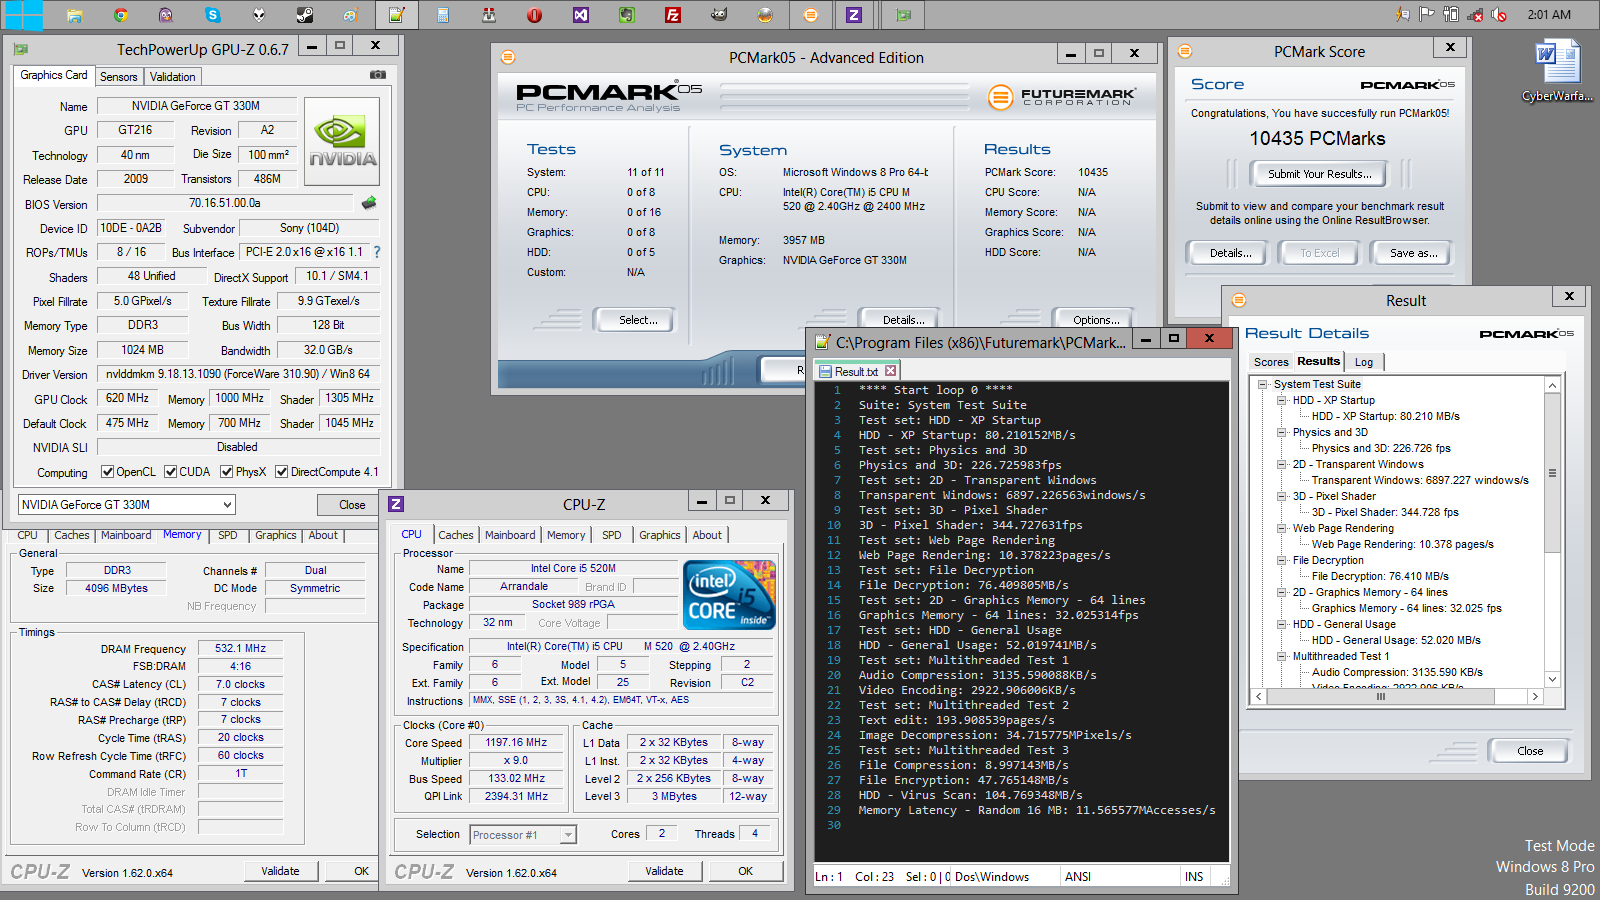The image size is (1600, 900).
Task: Collapse the File Decryption node
Action: click(x=1282, y=560)
